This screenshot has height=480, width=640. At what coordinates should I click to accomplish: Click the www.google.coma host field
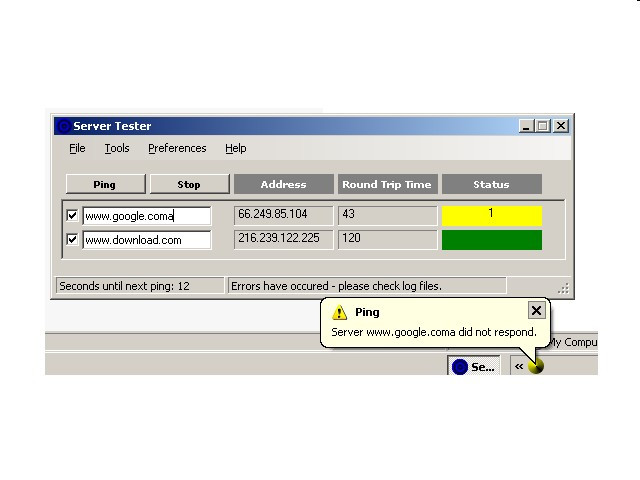147,216
